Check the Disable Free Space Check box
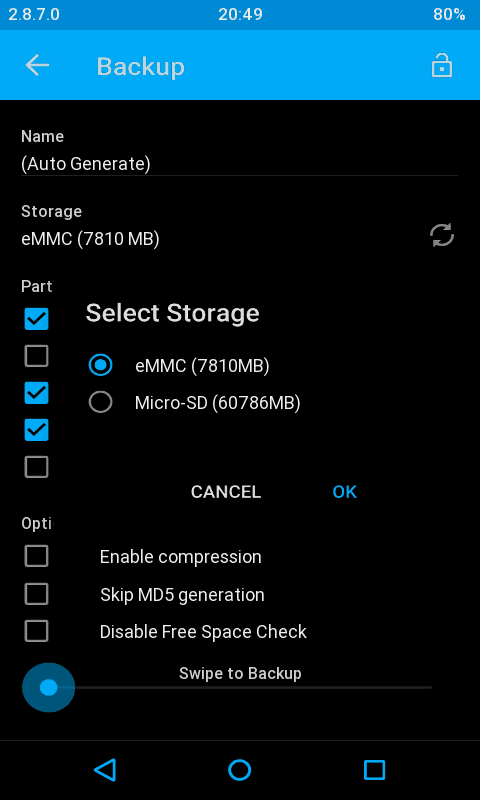 (37, 631)
